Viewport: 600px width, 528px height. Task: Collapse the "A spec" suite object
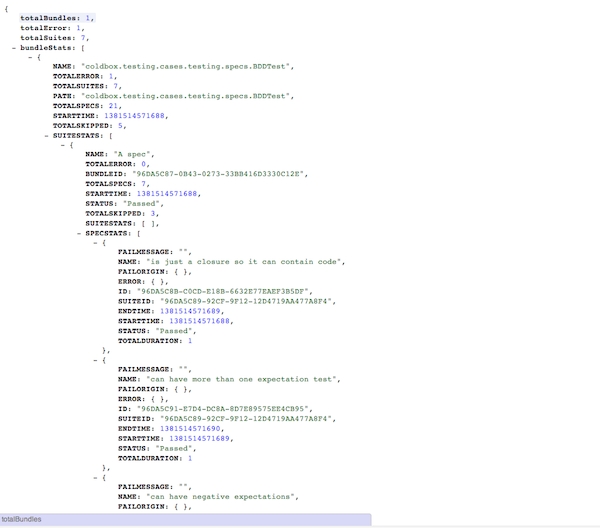[63, 144]
